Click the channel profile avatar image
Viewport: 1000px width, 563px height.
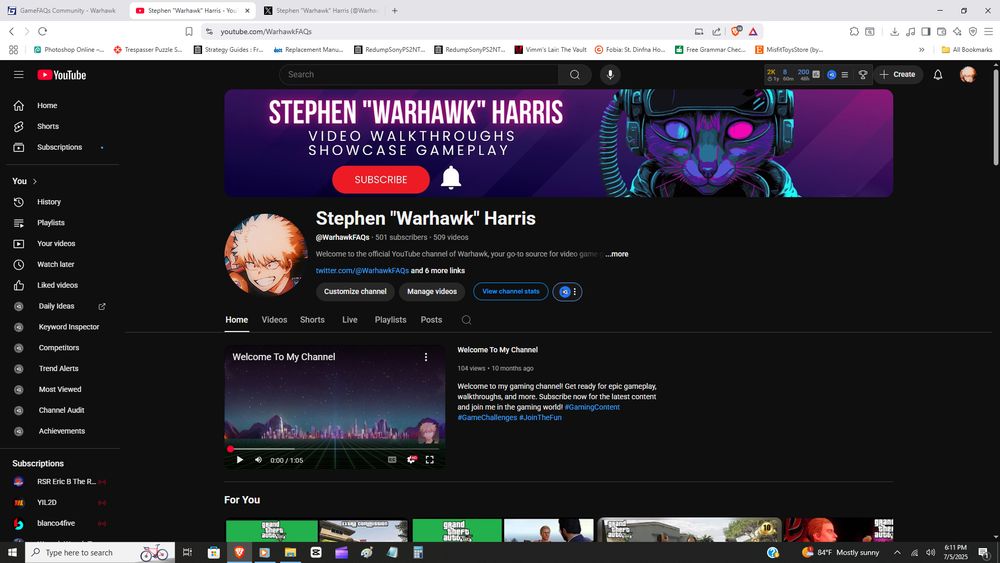point(266,255)
